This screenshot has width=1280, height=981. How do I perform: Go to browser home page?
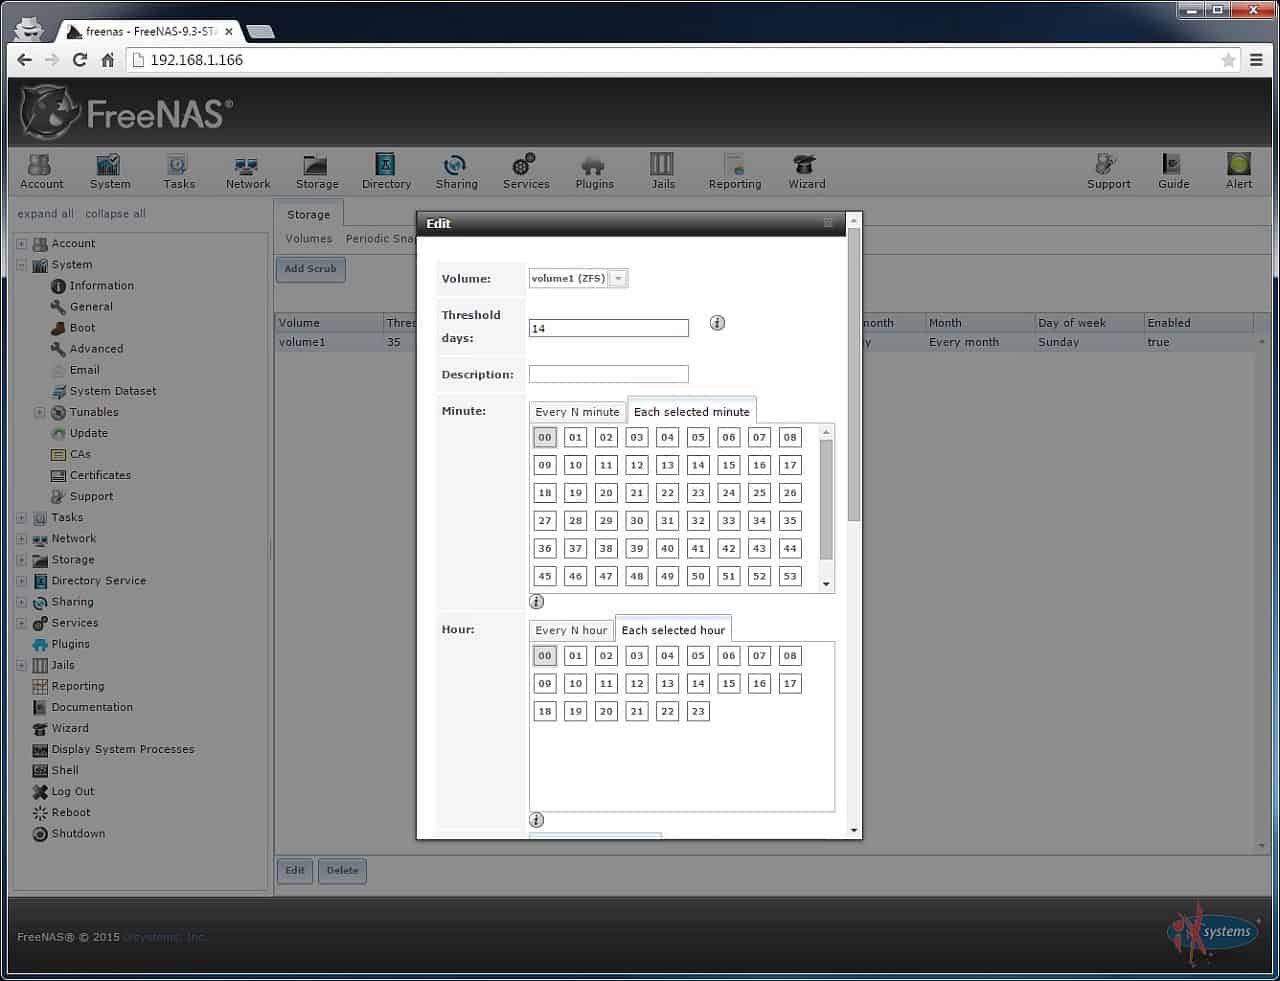coord(107,60)
